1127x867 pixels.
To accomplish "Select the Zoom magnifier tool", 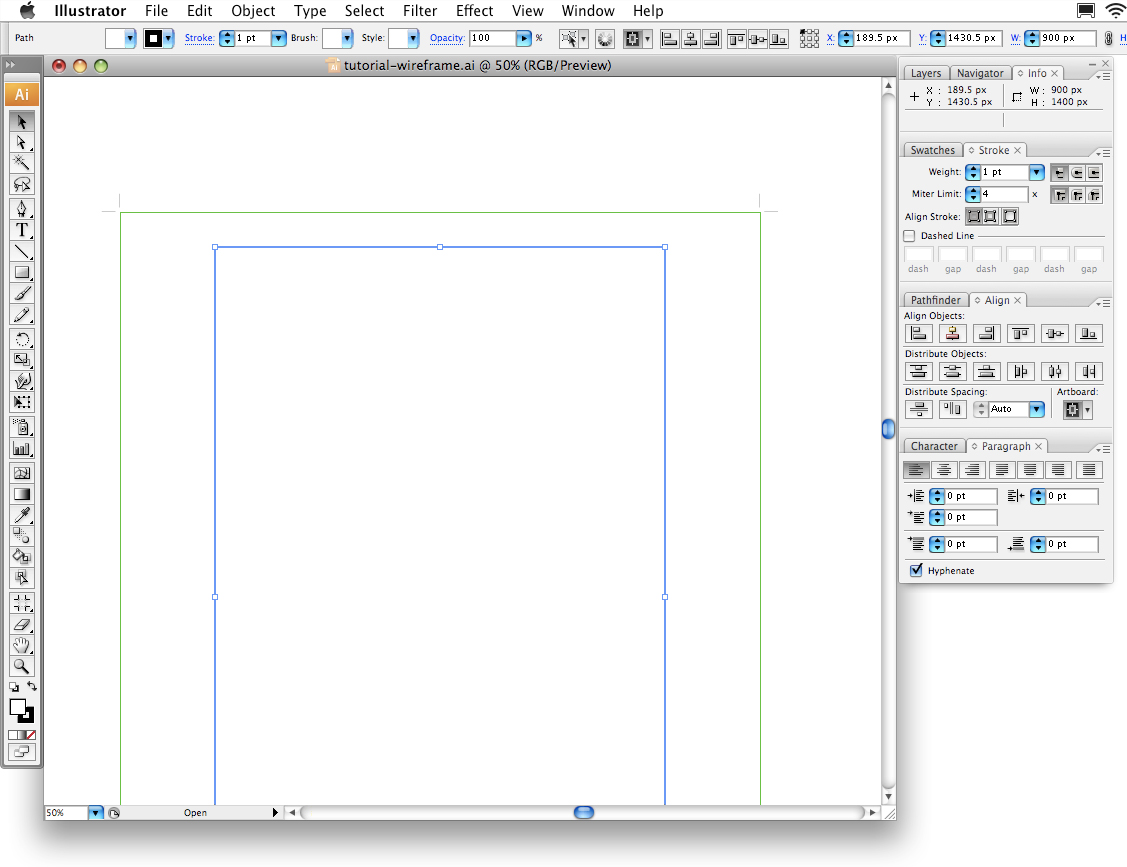I will pos(22,666).
